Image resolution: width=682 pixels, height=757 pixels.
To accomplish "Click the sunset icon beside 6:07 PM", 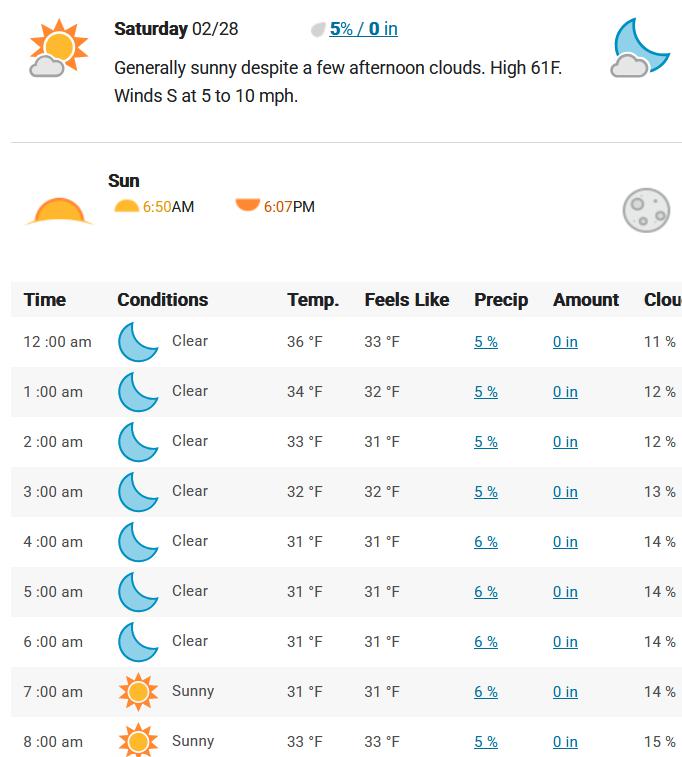I will (x=247, y=206).
